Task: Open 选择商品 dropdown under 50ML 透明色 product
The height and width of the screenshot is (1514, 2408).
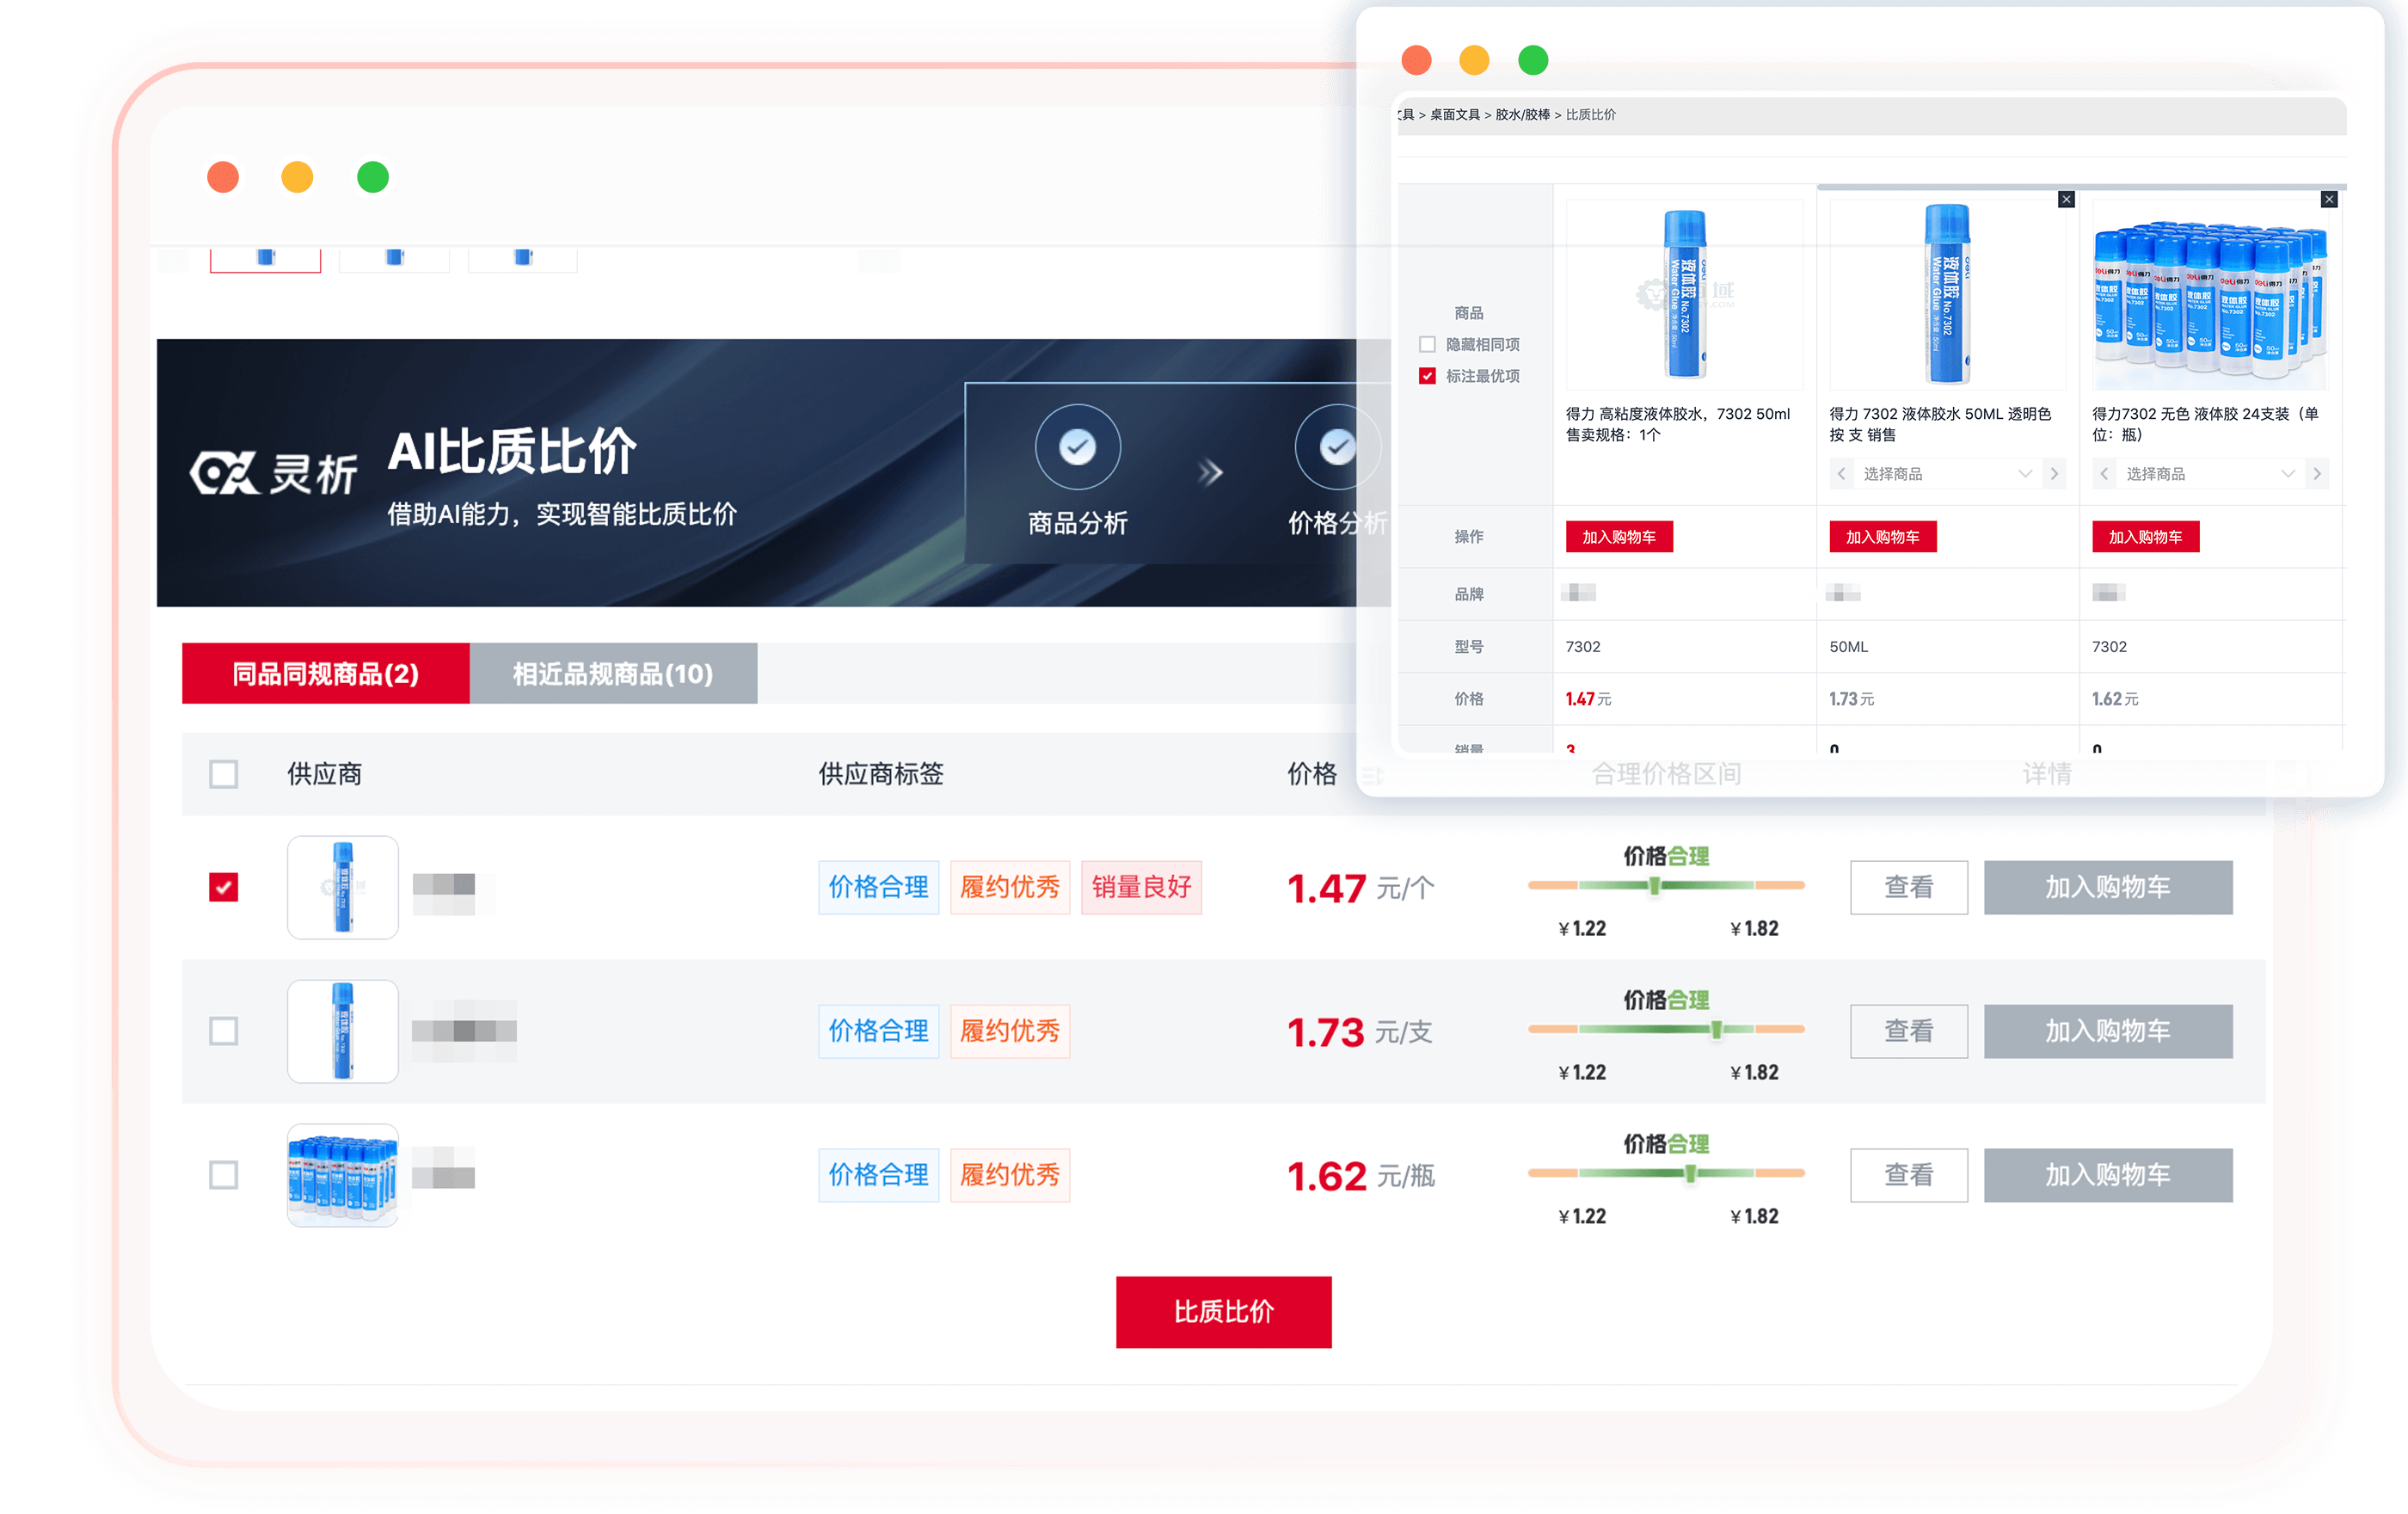Action: point(1947,474)
